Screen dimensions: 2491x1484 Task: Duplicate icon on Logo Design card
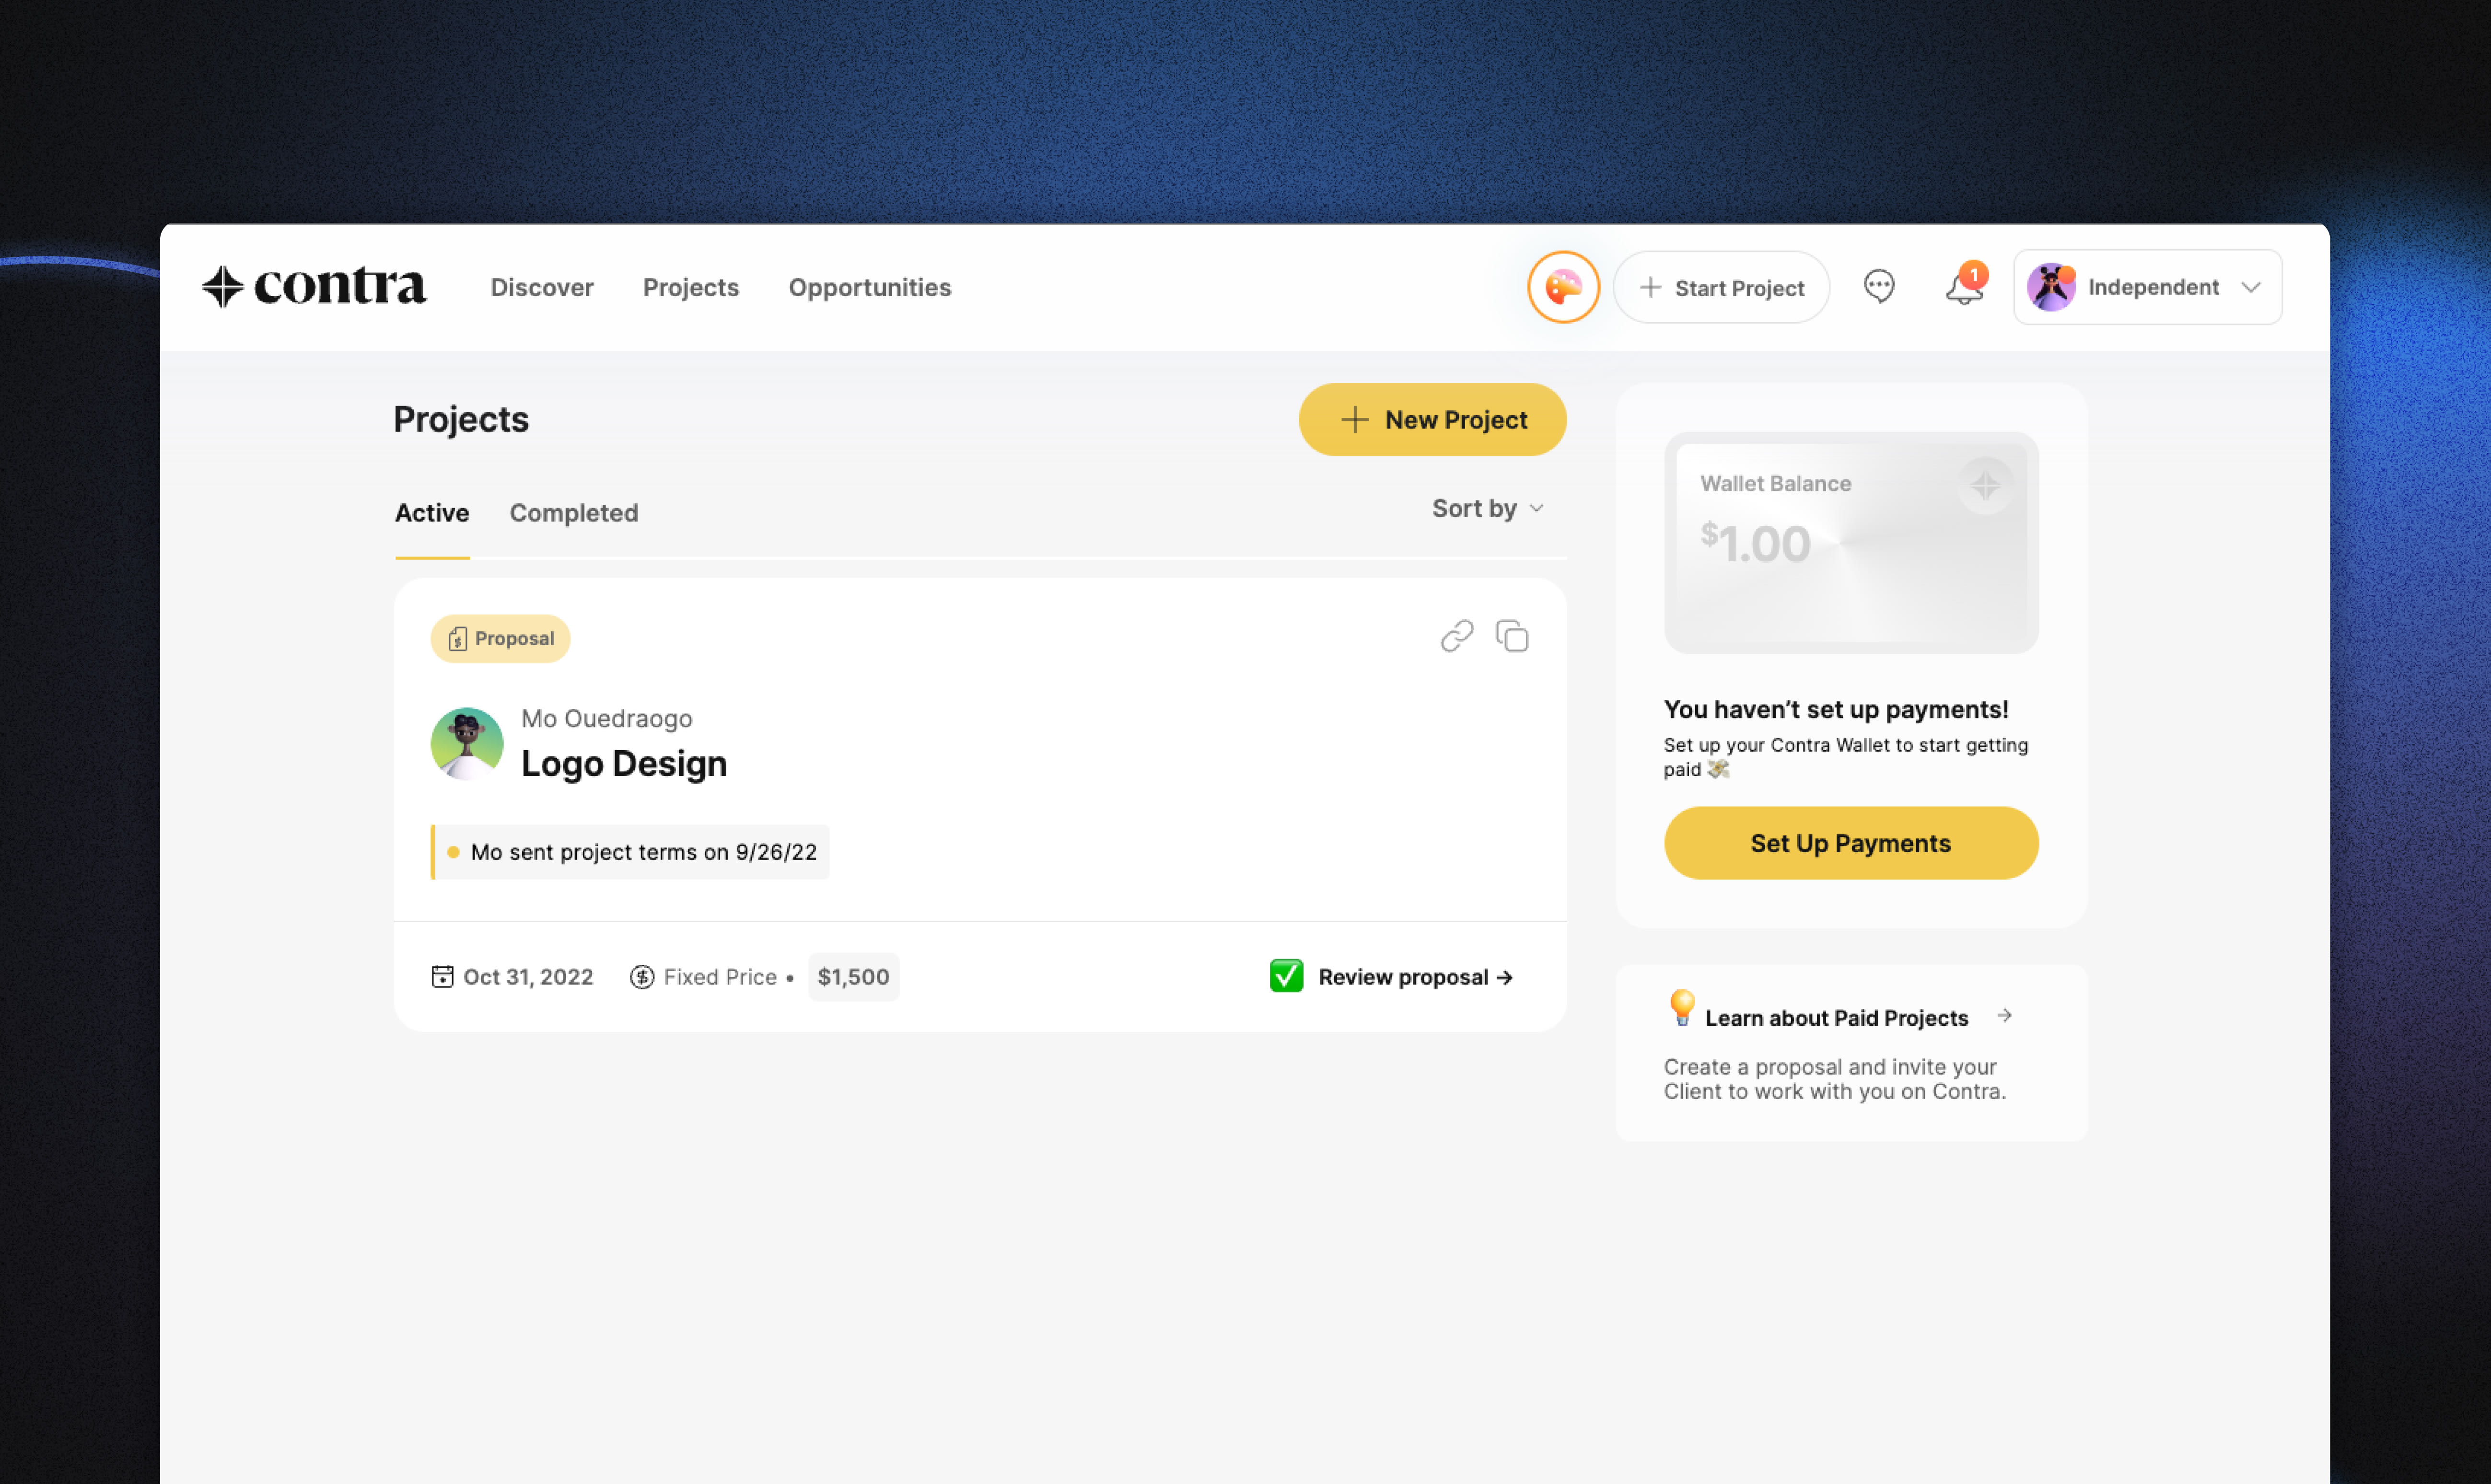[x=1512, y=636]
